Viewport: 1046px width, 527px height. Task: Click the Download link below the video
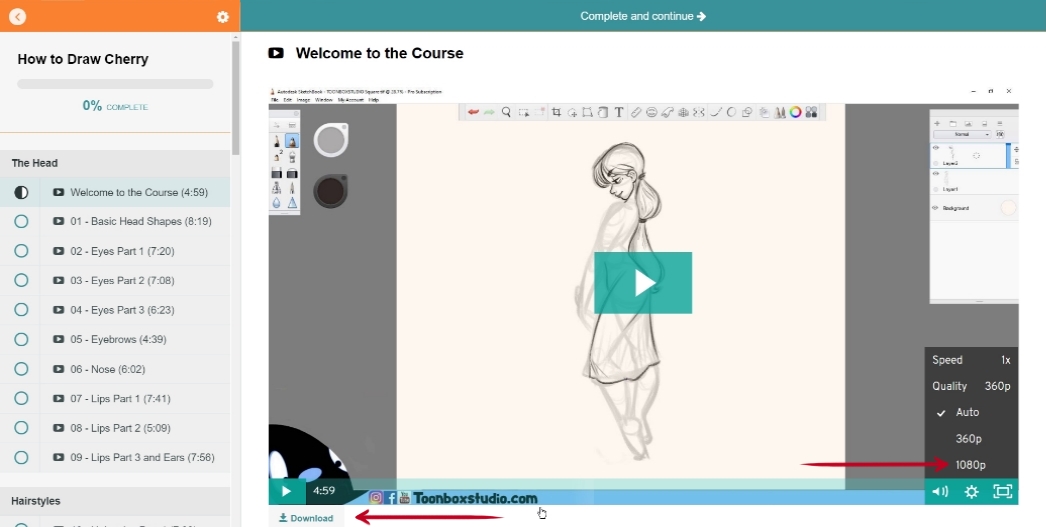pos(306,518)
